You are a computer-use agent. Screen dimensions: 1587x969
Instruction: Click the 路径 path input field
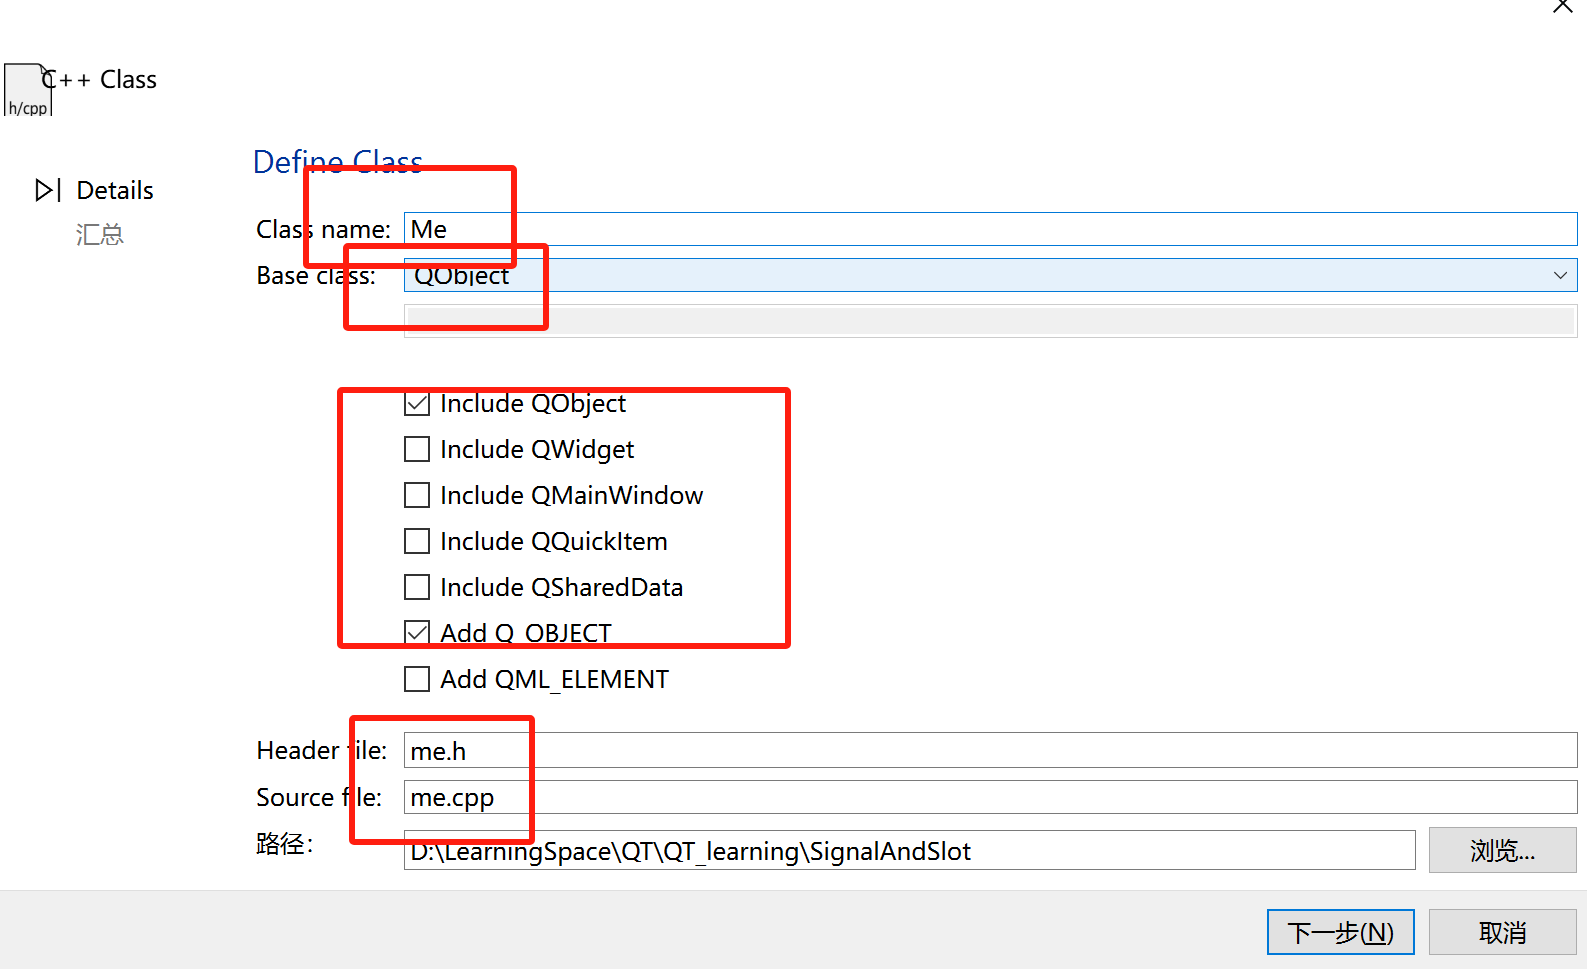point(909,850)
